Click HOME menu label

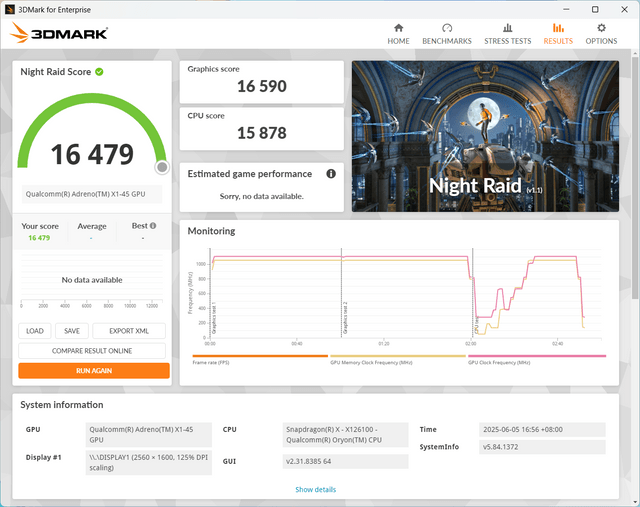[x=398, y=41]
